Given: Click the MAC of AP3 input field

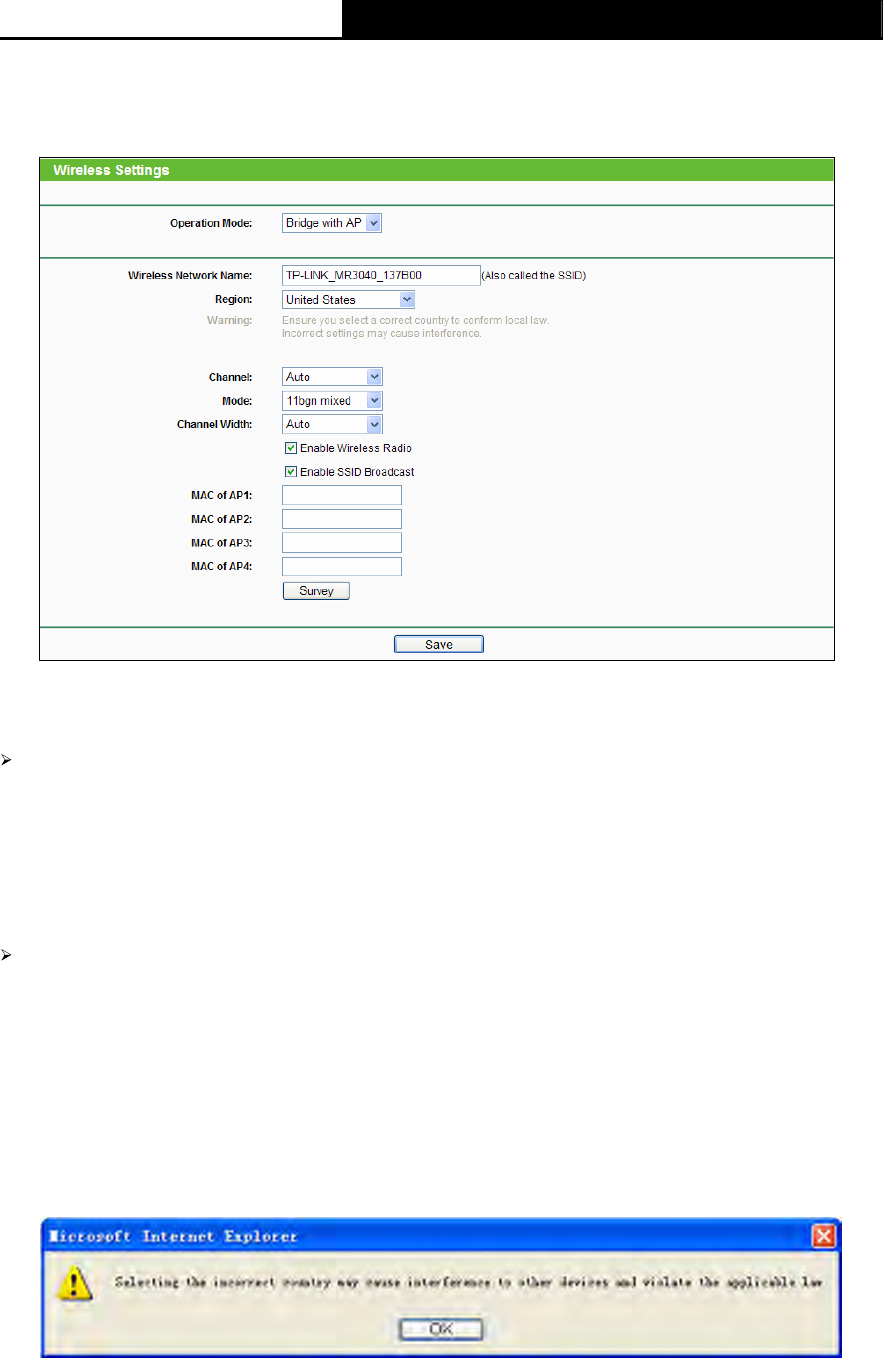Looking at the screenshot, I should click(x=342, y=543).
